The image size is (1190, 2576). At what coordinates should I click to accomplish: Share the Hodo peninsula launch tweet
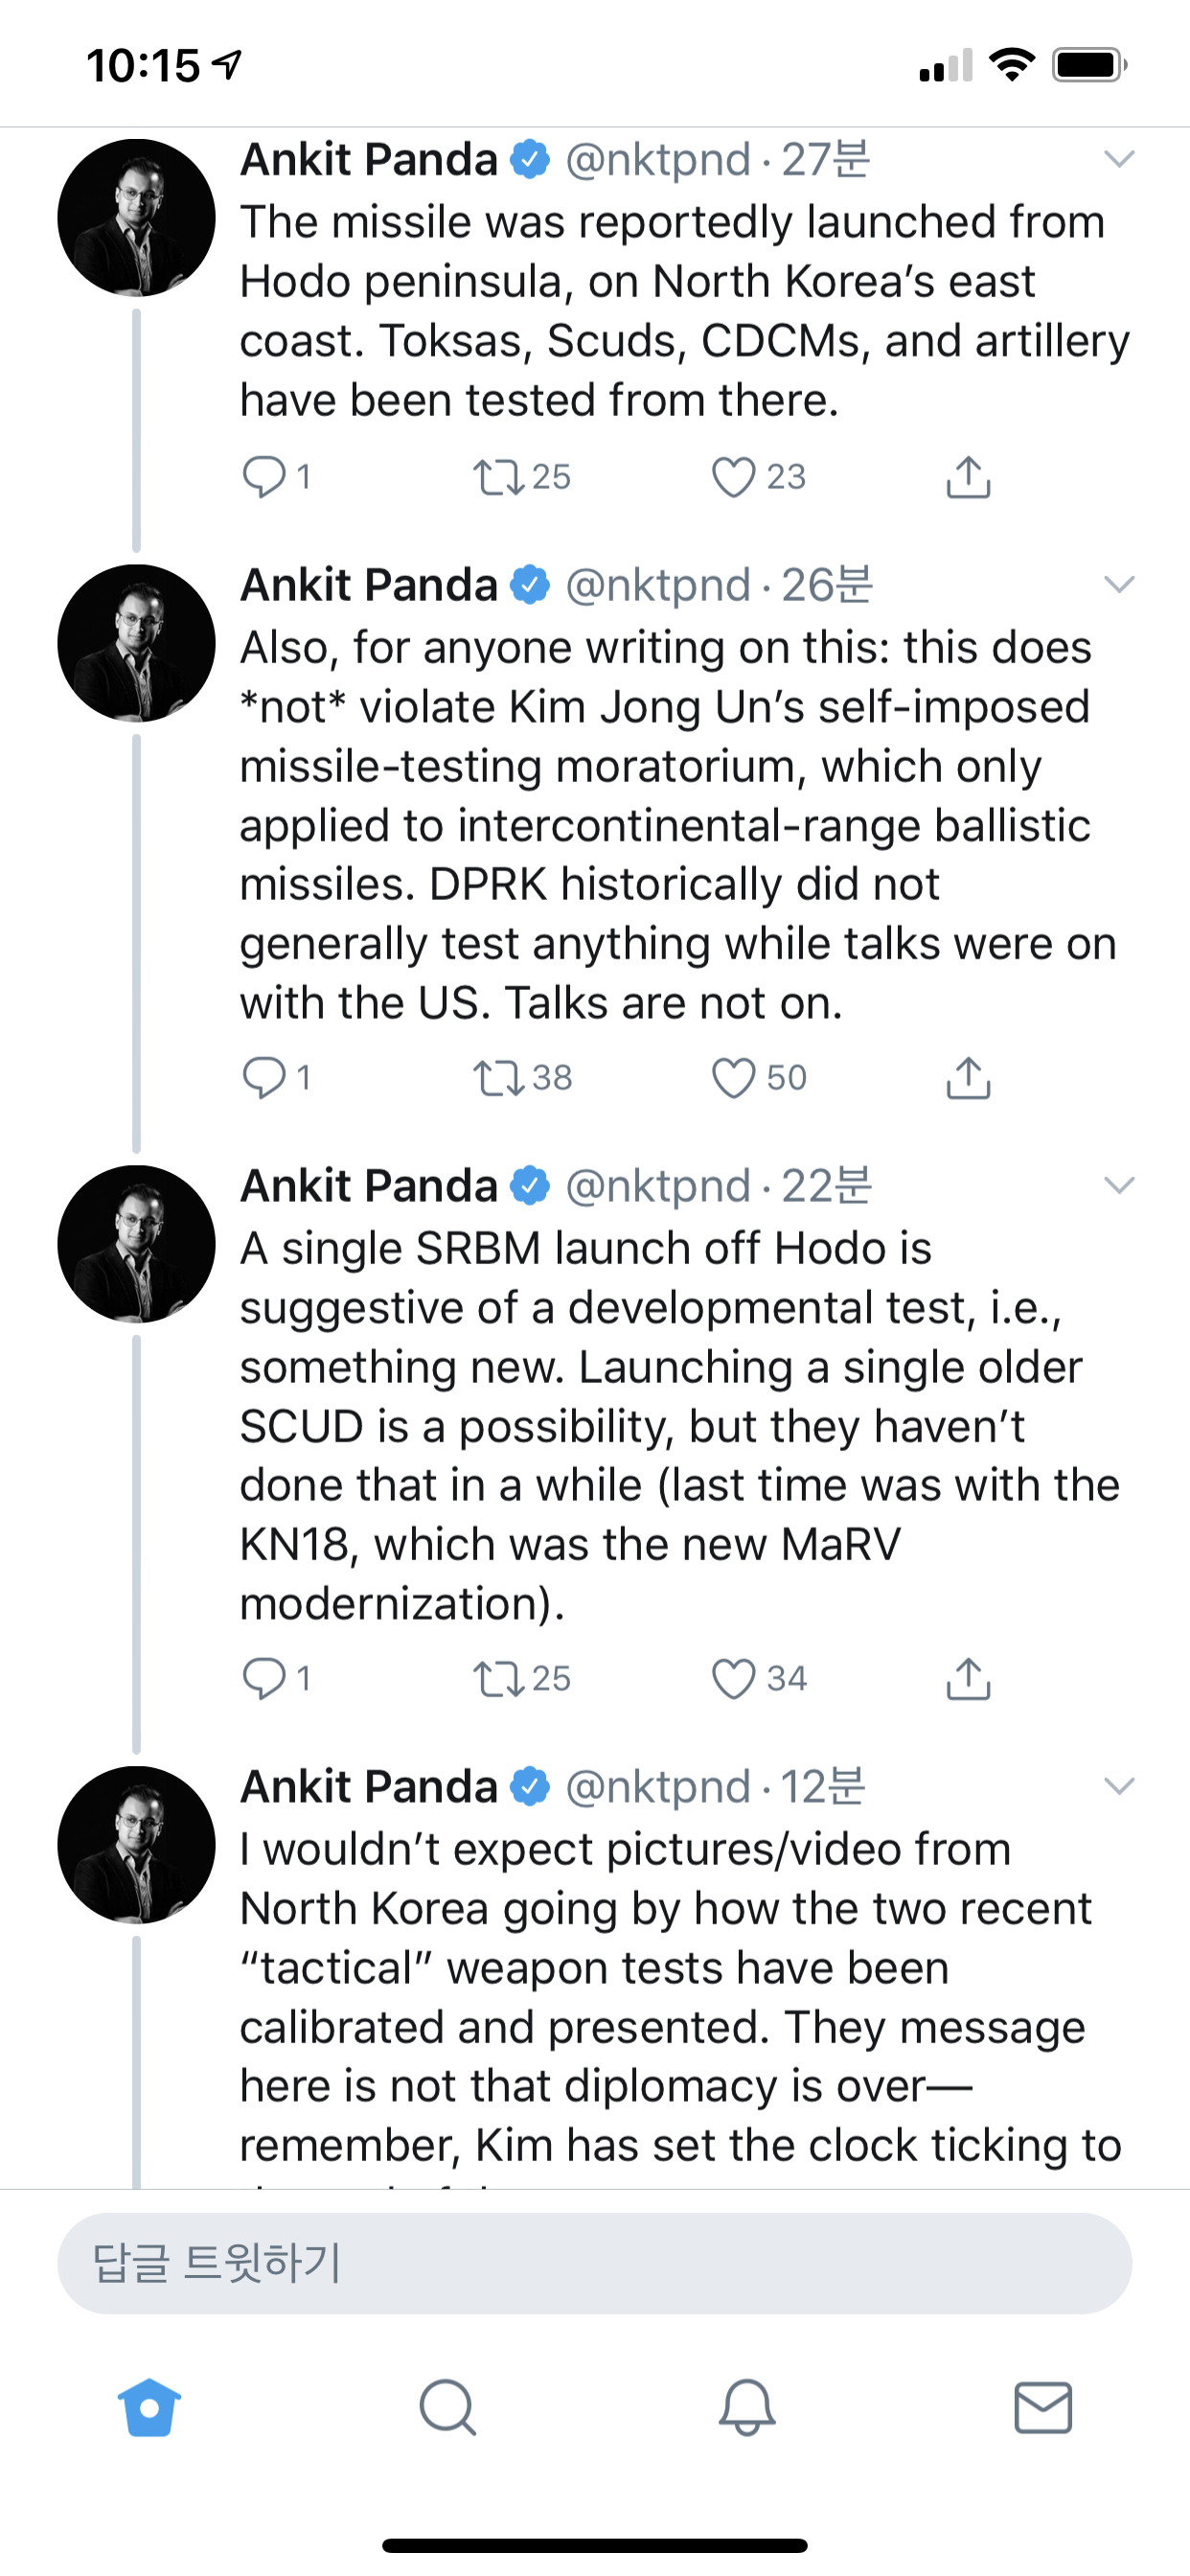click(967, 477)
